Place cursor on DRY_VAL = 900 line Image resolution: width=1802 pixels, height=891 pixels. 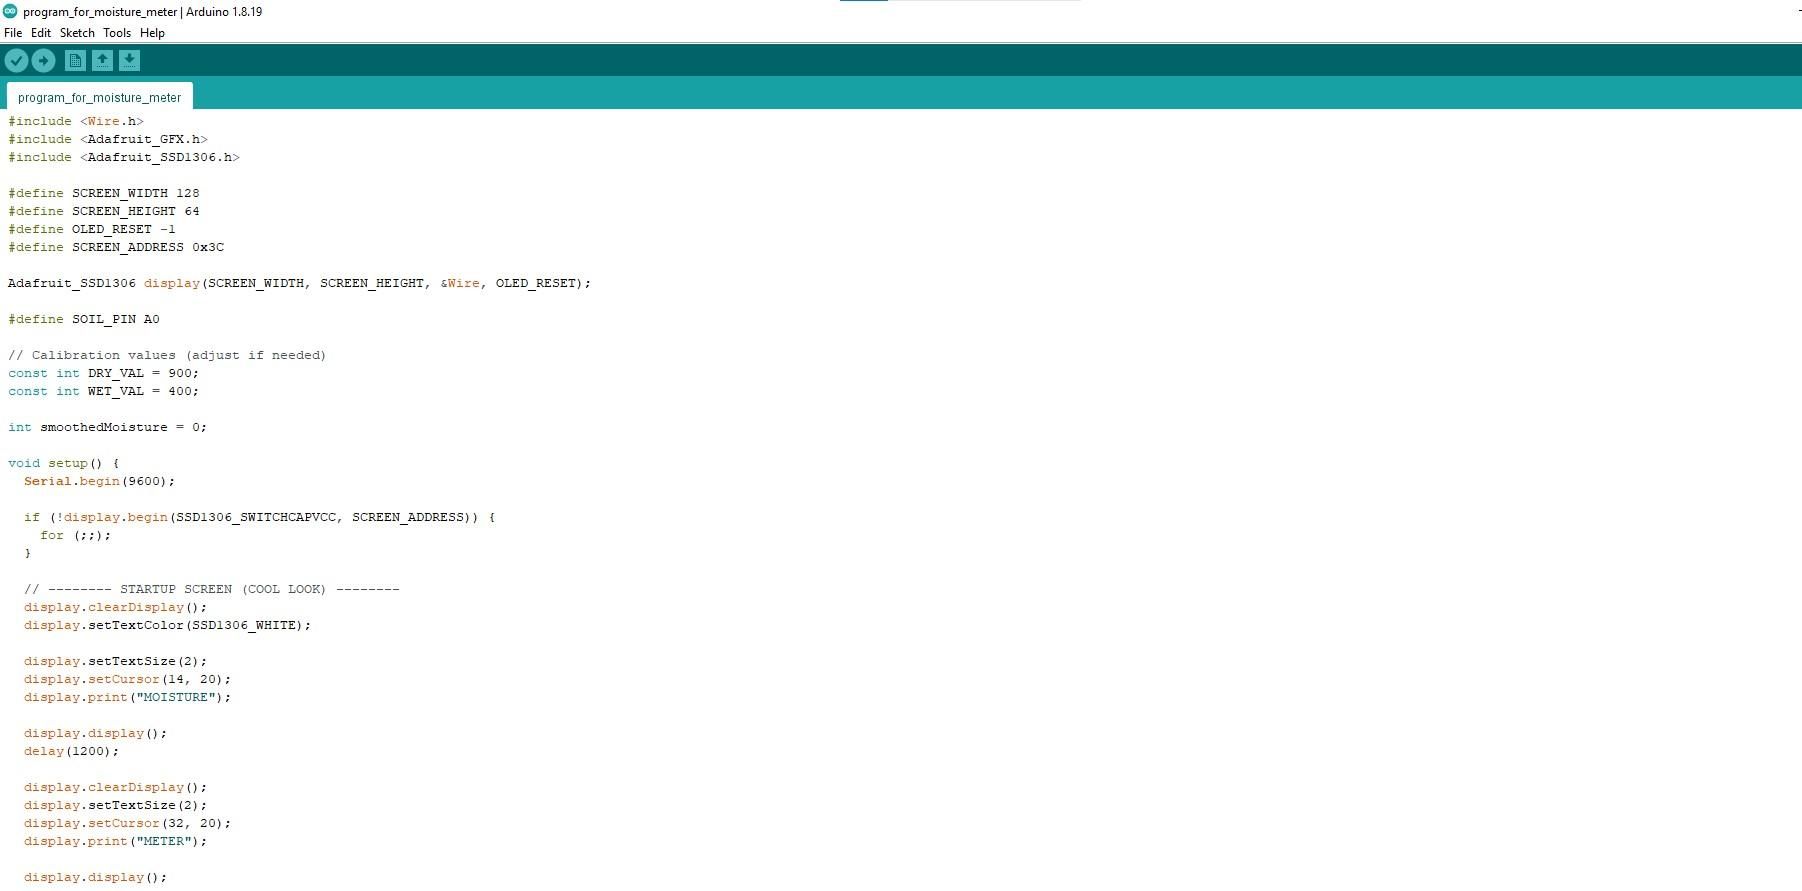pyautogui.click(x=104, y=373)
